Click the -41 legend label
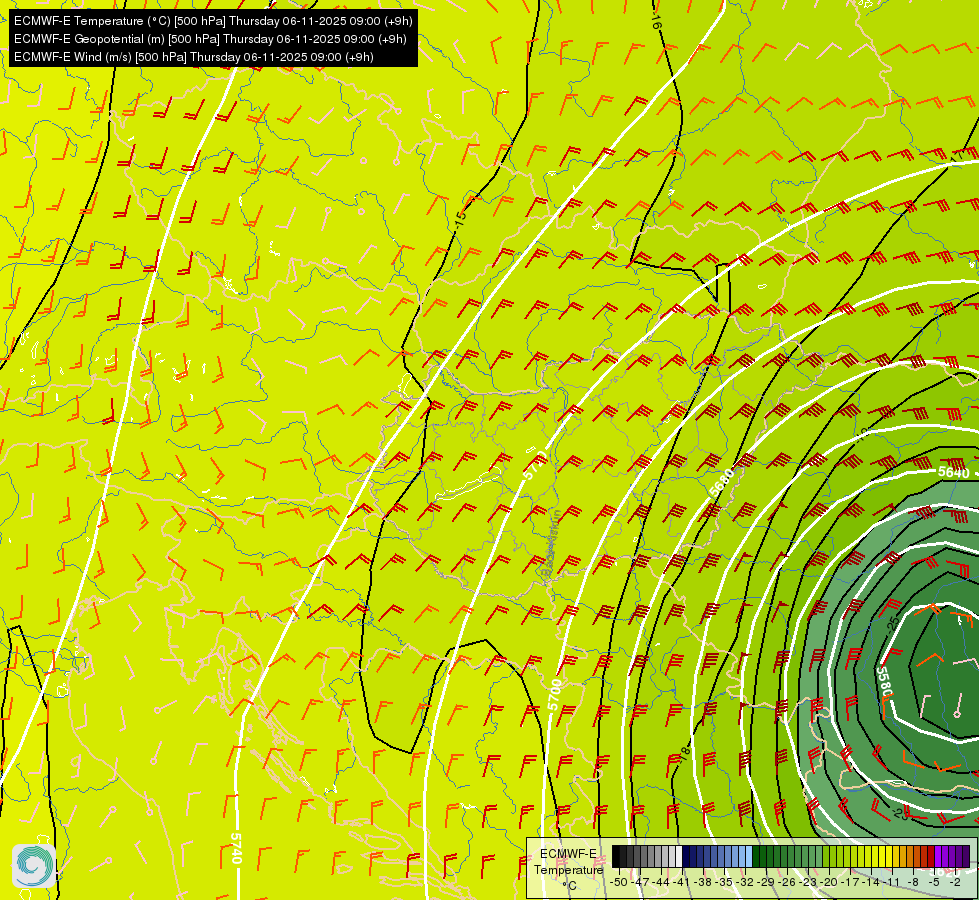The image size is (979, 900). click(681, 882)
